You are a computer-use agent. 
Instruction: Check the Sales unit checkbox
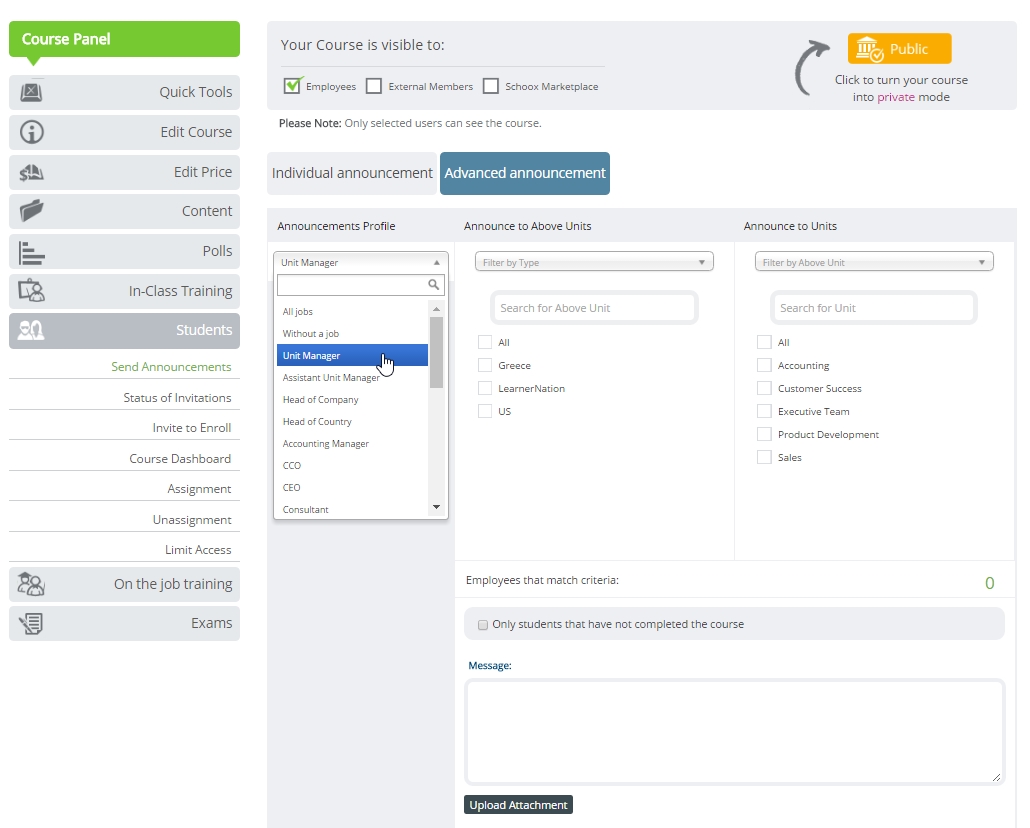[764, 457]
